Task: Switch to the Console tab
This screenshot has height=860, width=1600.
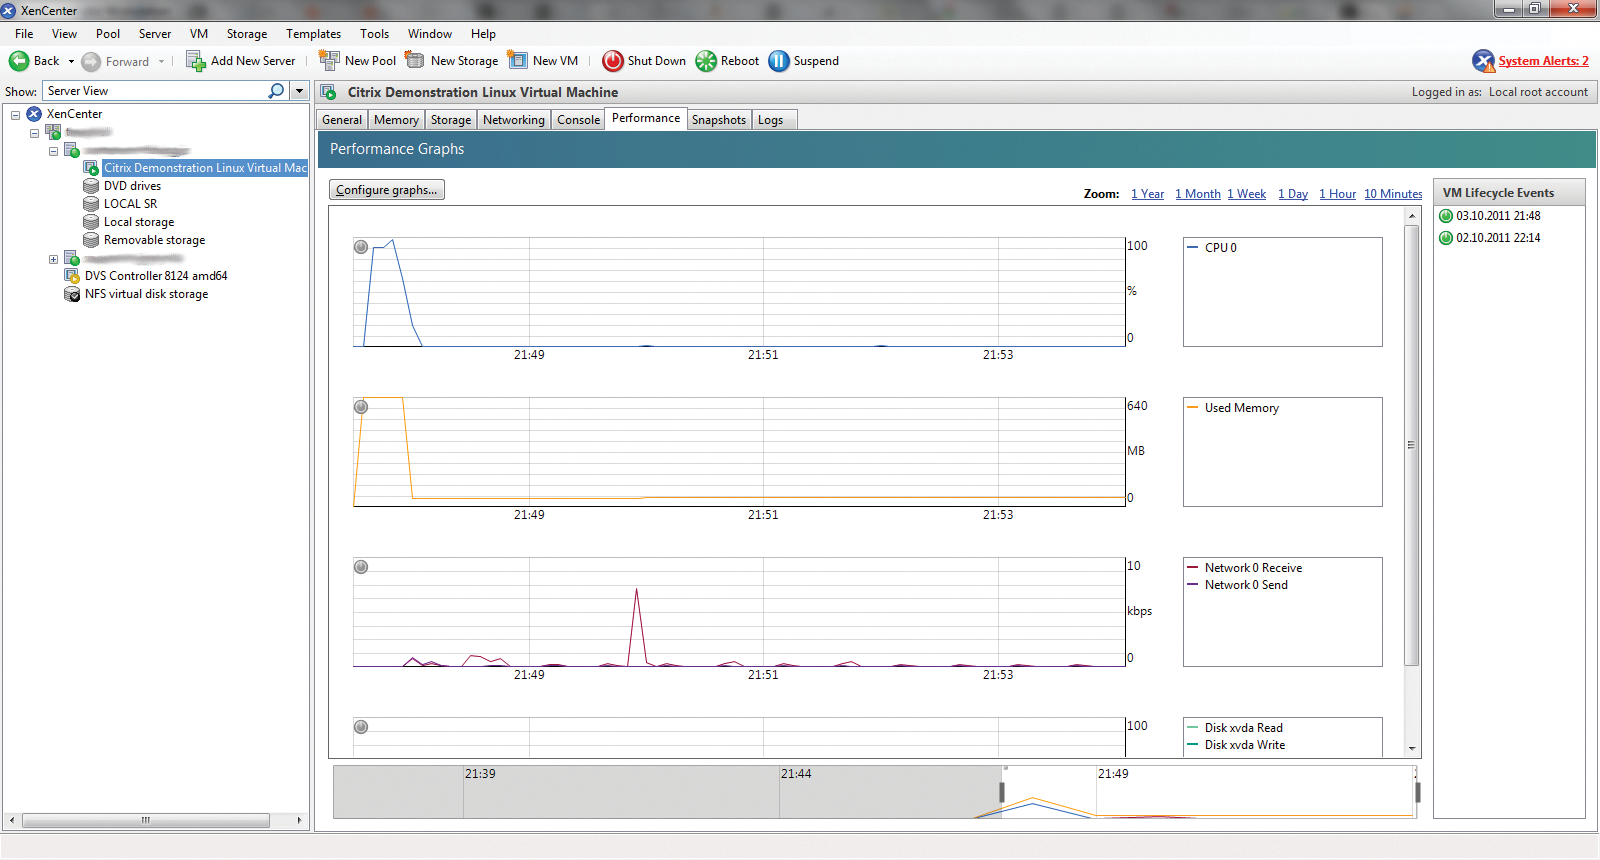Action: [578, 120]
